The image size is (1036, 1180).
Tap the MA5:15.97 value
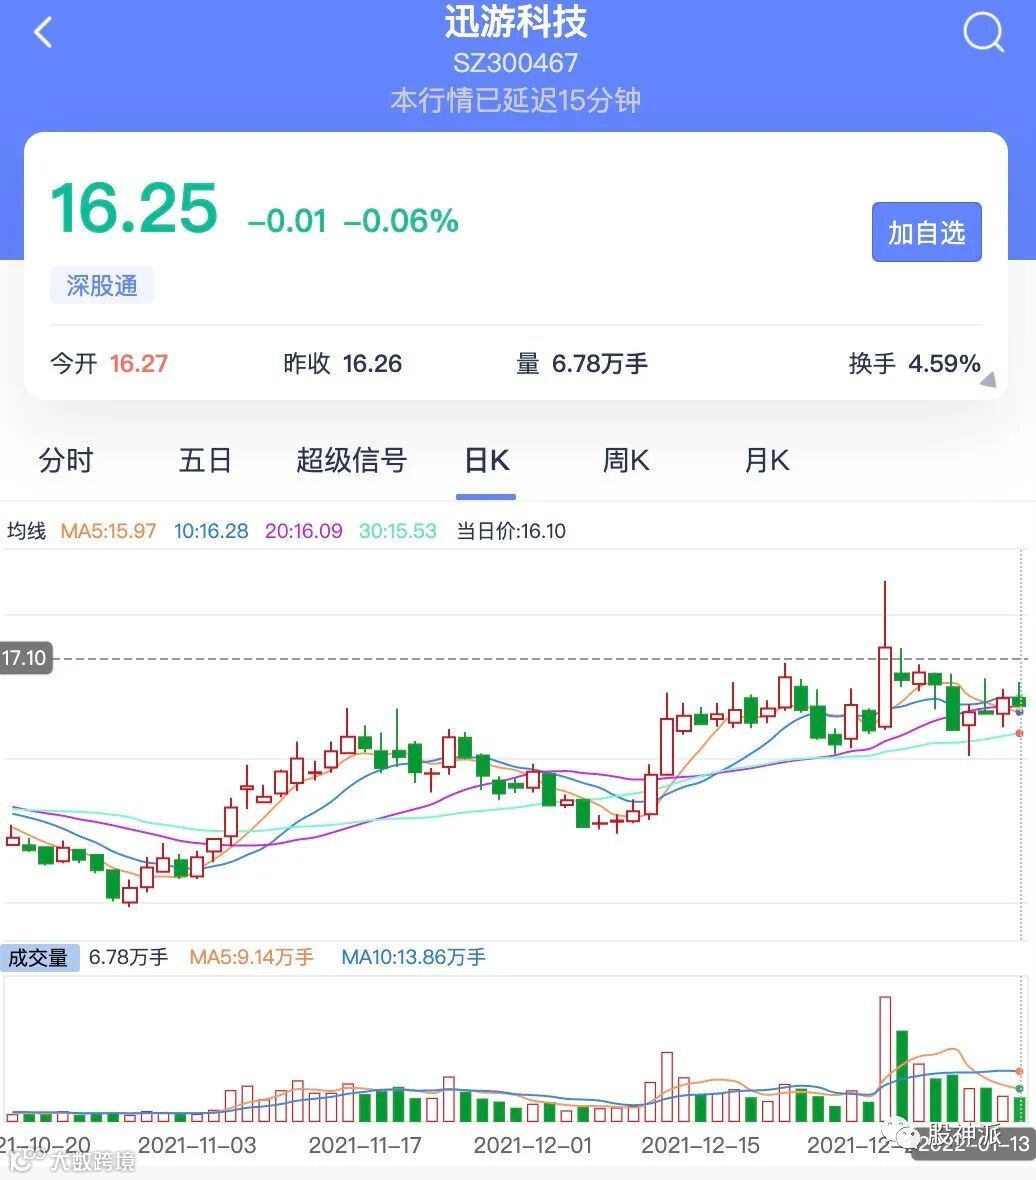click(108, 531)
